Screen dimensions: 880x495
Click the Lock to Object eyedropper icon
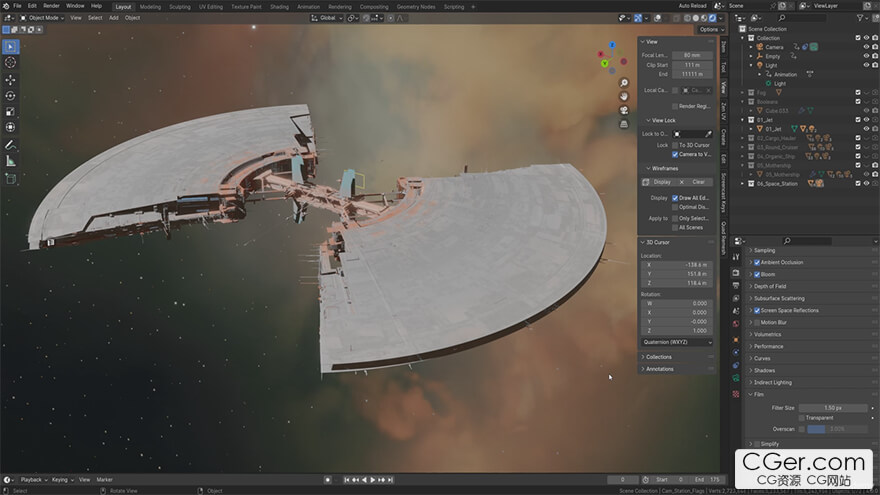(x=708, y=134)
